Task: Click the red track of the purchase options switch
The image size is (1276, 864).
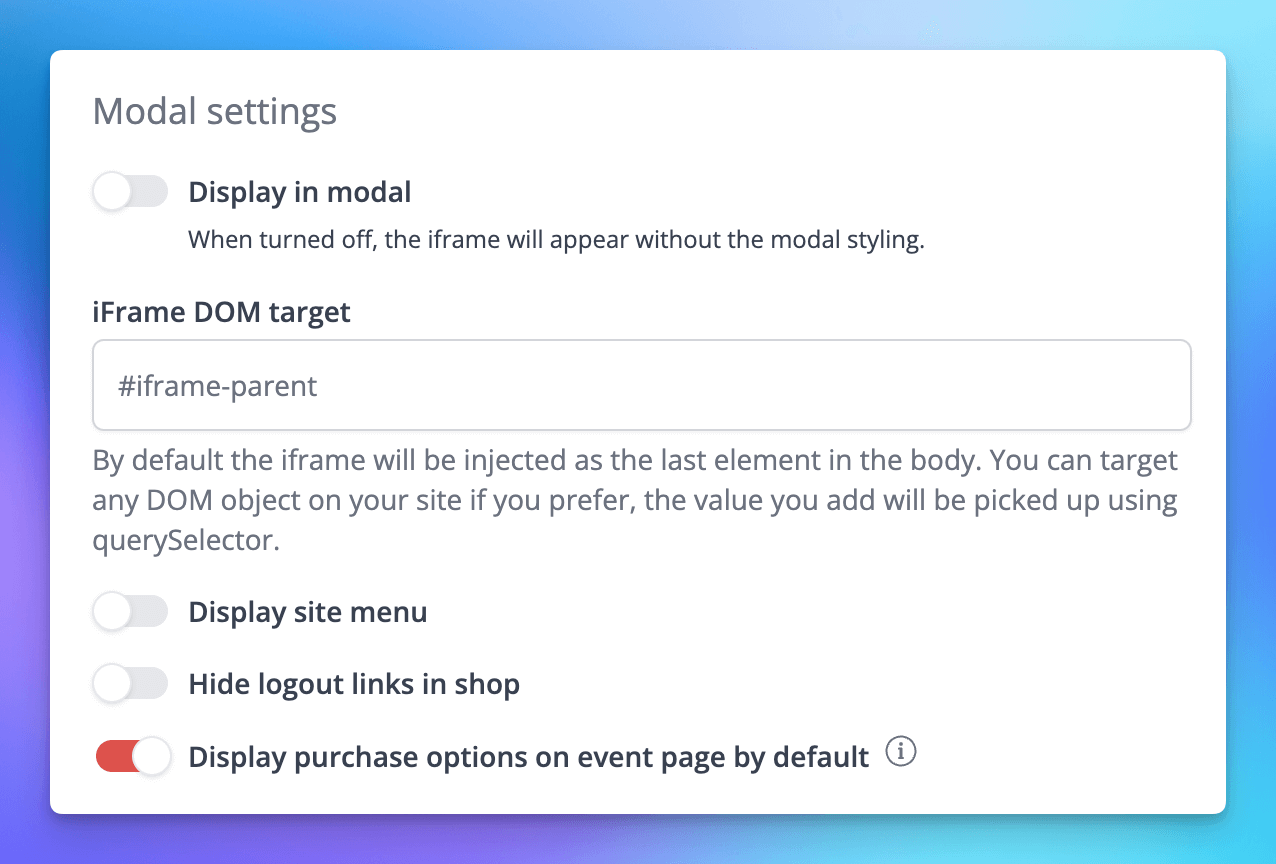Action: [112, 757]
